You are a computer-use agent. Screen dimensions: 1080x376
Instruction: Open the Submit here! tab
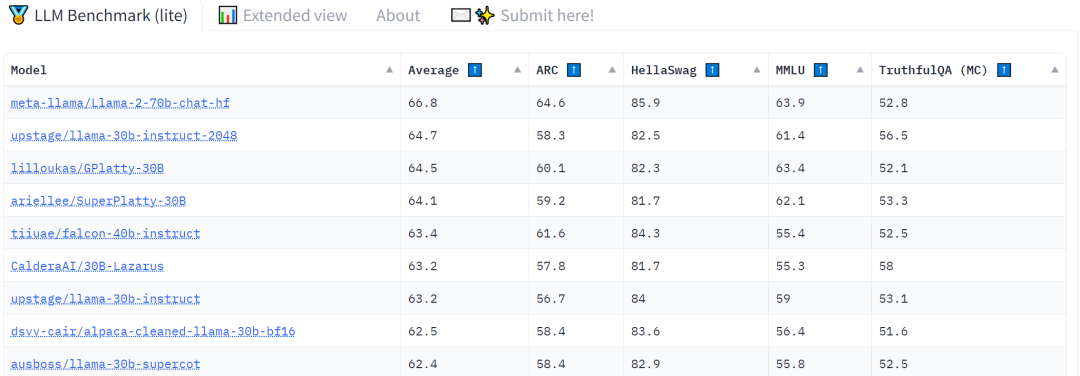click(522, 15)
